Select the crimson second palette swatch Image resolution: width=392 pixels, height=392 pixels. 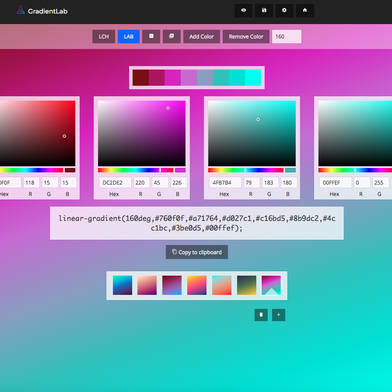pyautogui.click(x=157, y=78)
